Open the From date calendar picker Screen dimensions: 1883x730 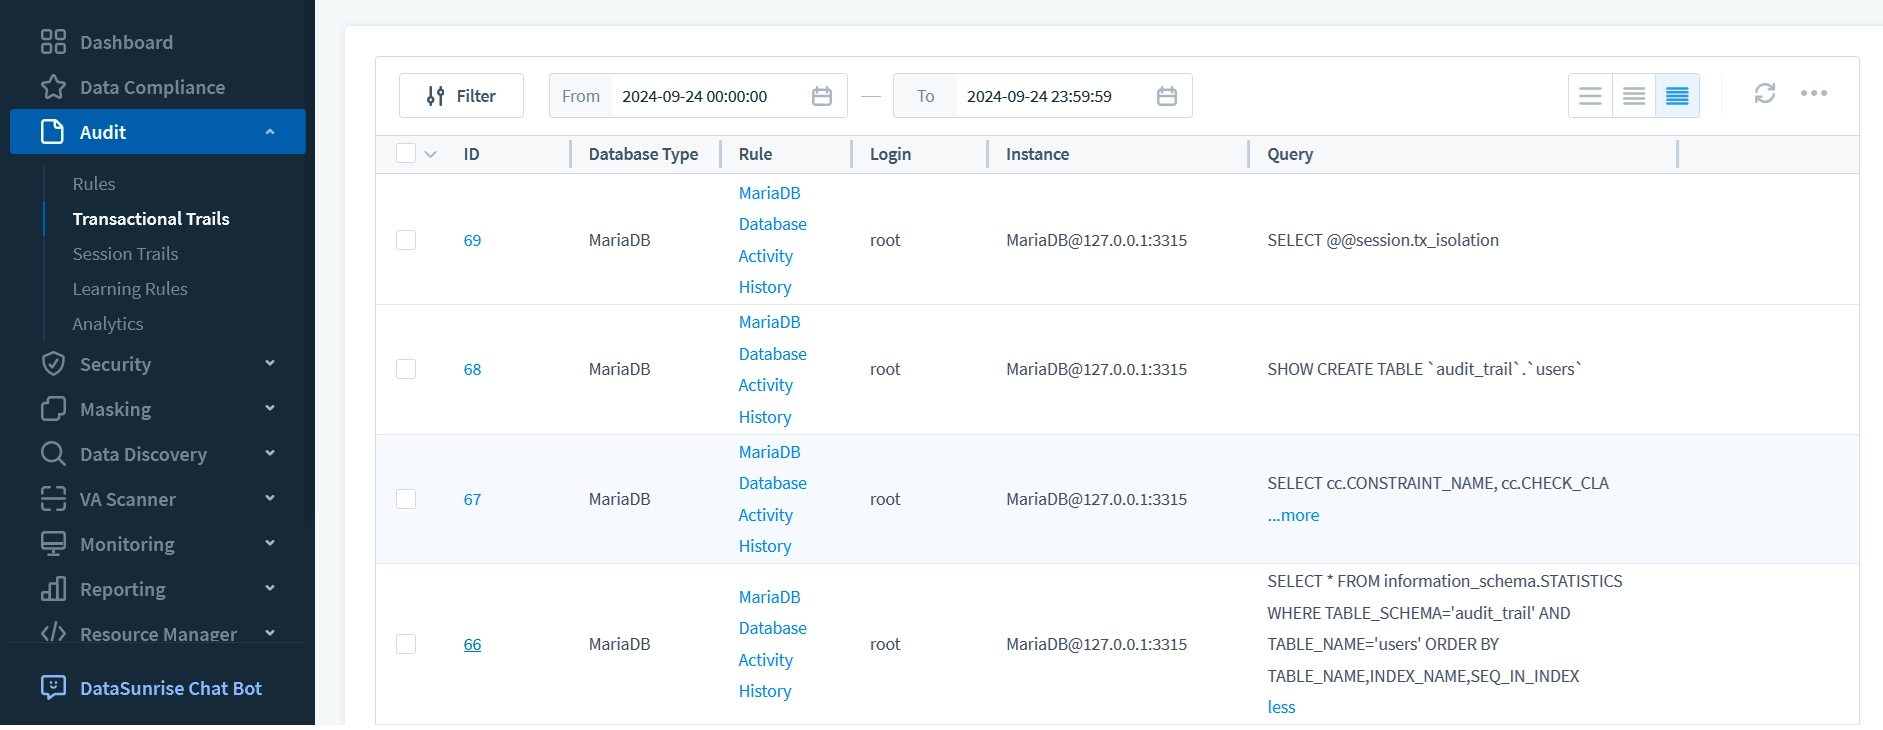822,96
